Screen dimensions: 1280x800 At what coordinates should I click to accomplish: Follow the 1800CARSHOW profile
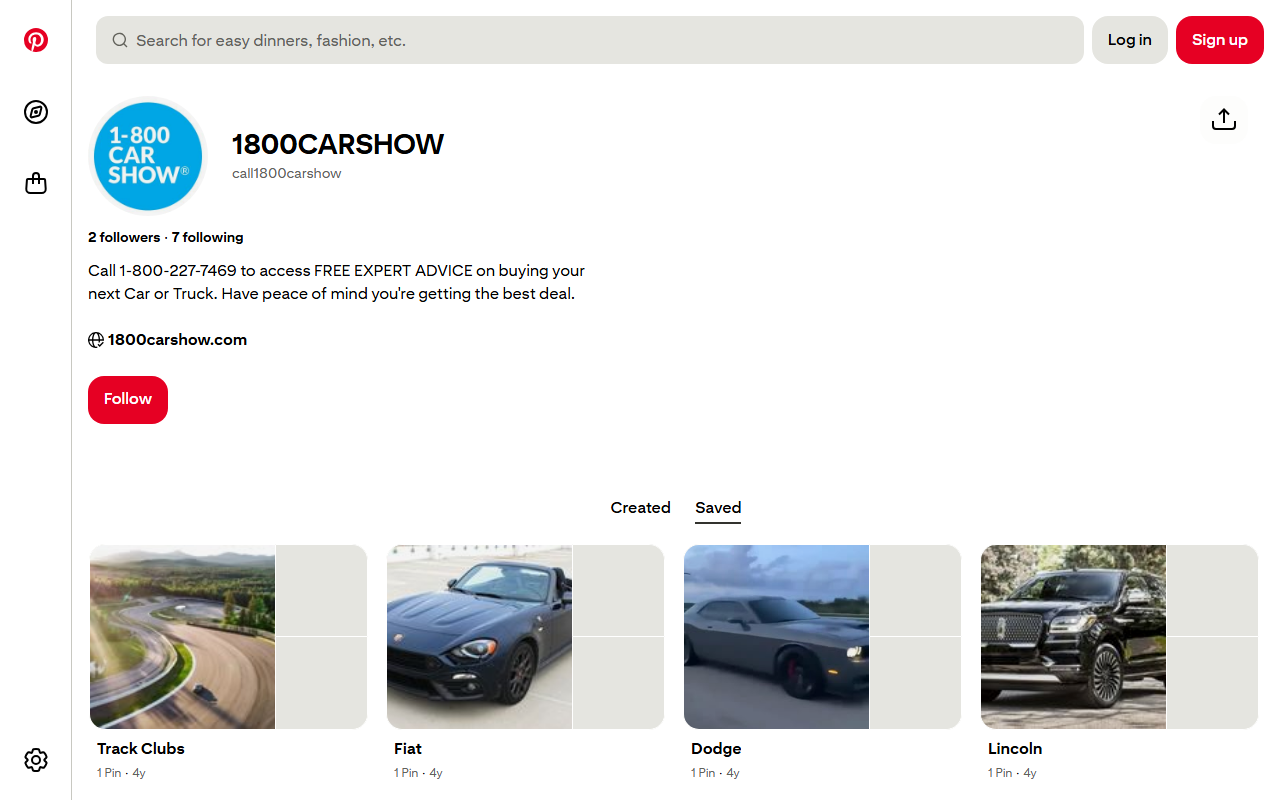click(x=128, y=400)
